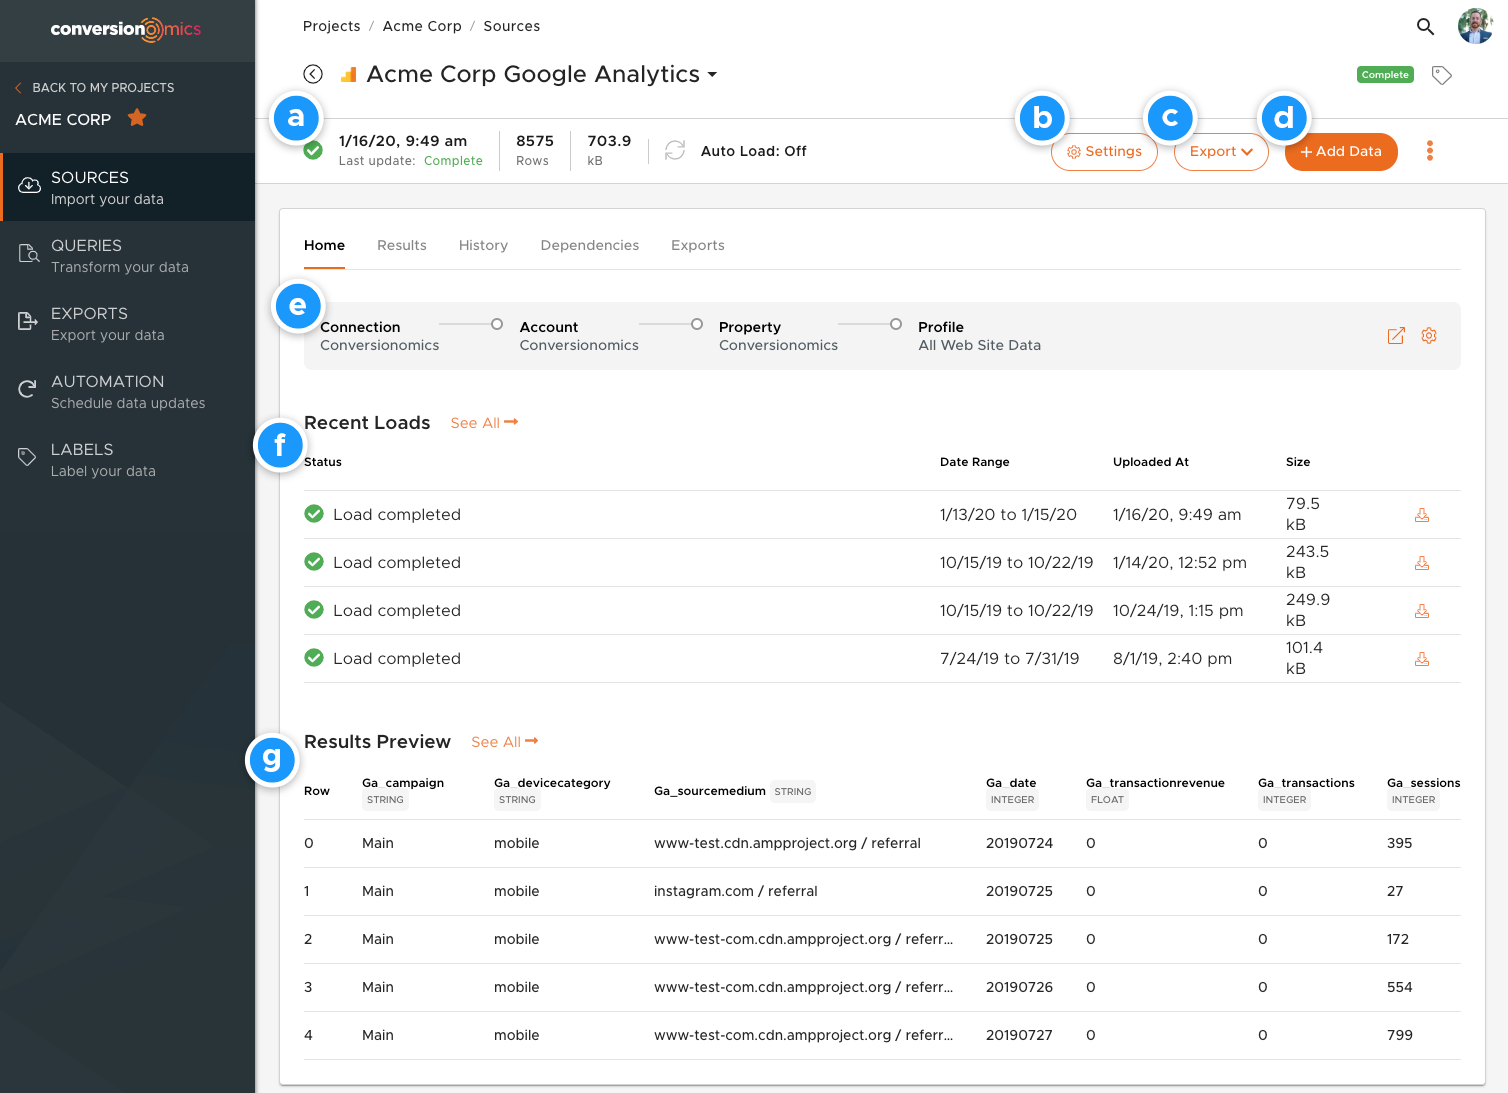This screenshot has width=1508, height=1093.
Task: Open the Export dropdown
Action: click(1220, 151)
